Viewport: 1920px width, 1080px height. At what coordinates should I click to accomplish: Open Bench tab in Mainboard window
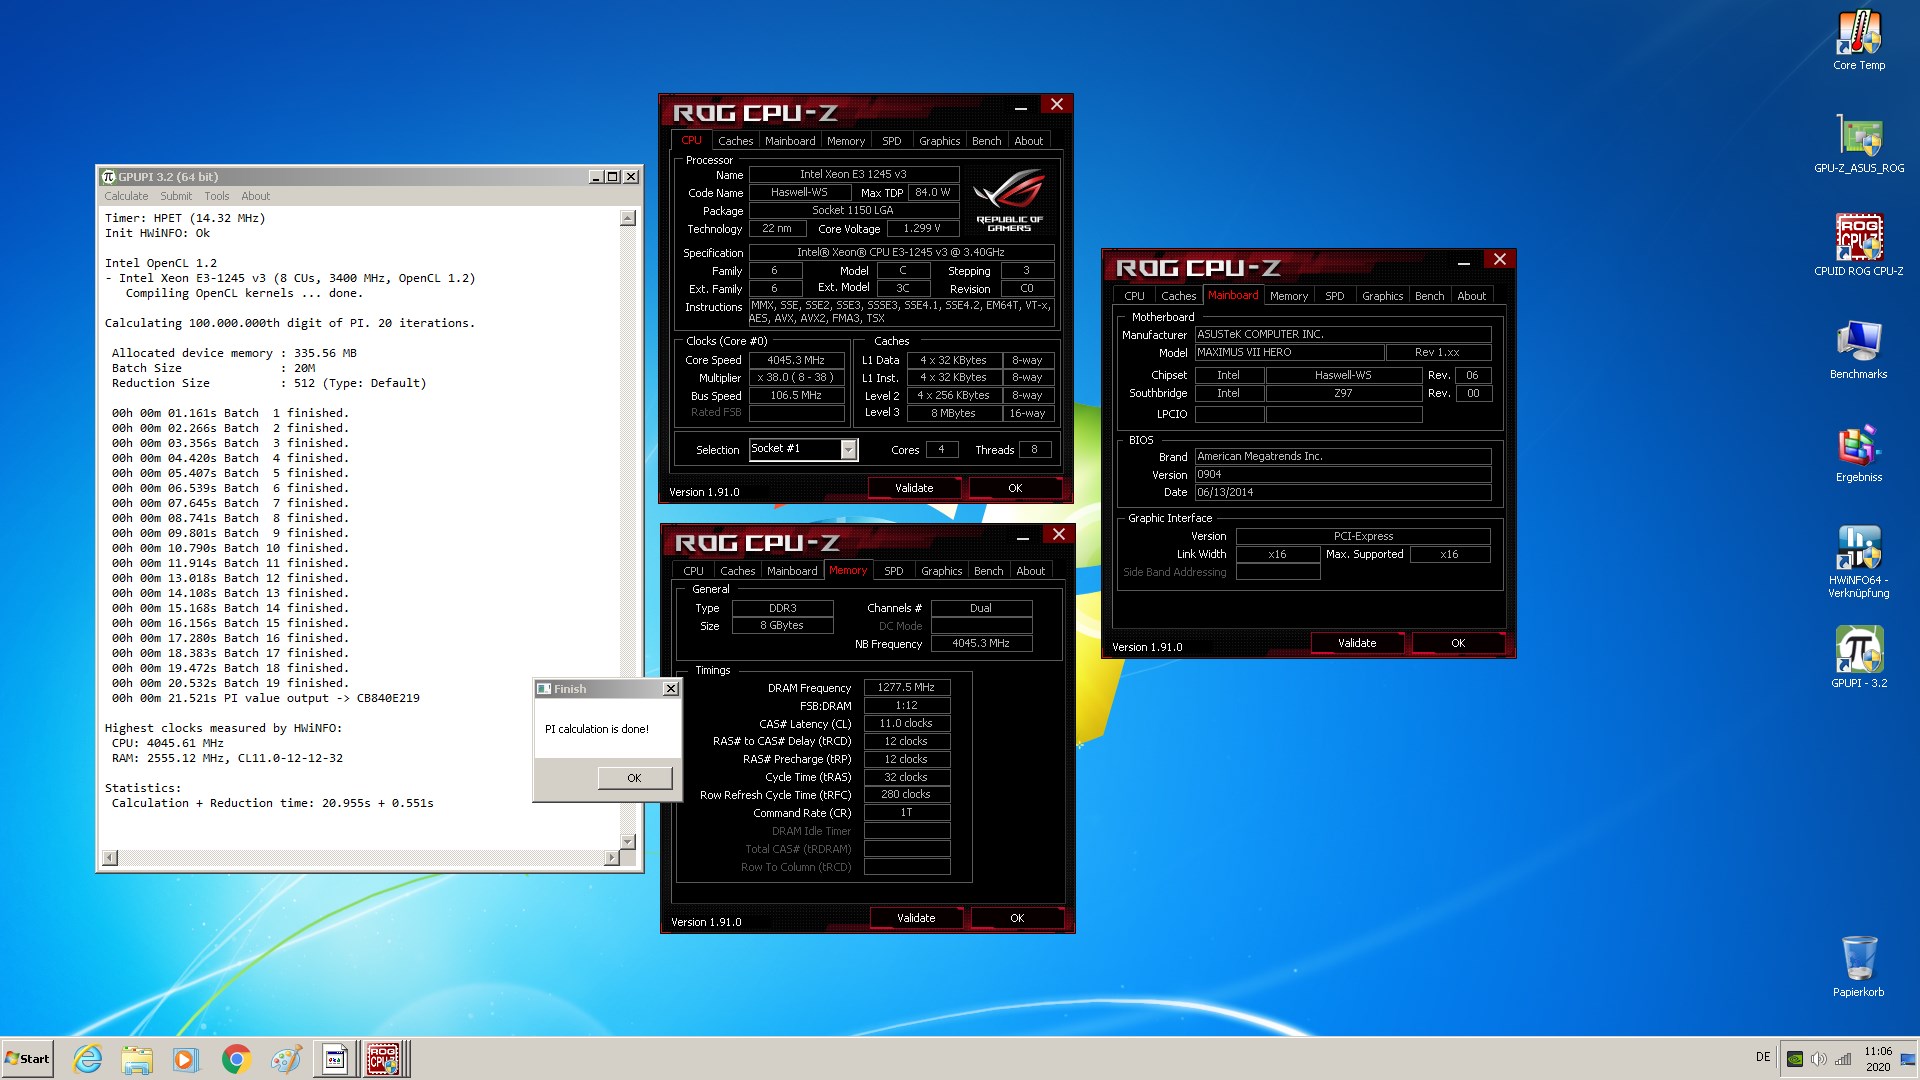[x=1429, y=296]
